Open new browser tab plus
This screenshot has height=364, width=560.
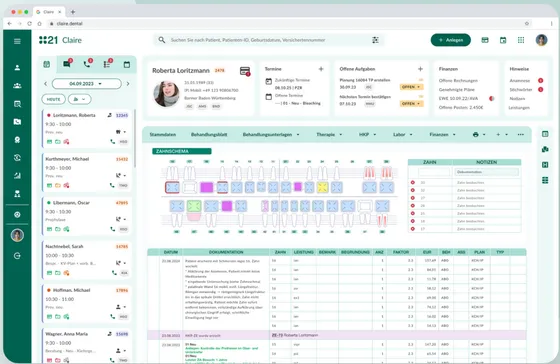73,12
